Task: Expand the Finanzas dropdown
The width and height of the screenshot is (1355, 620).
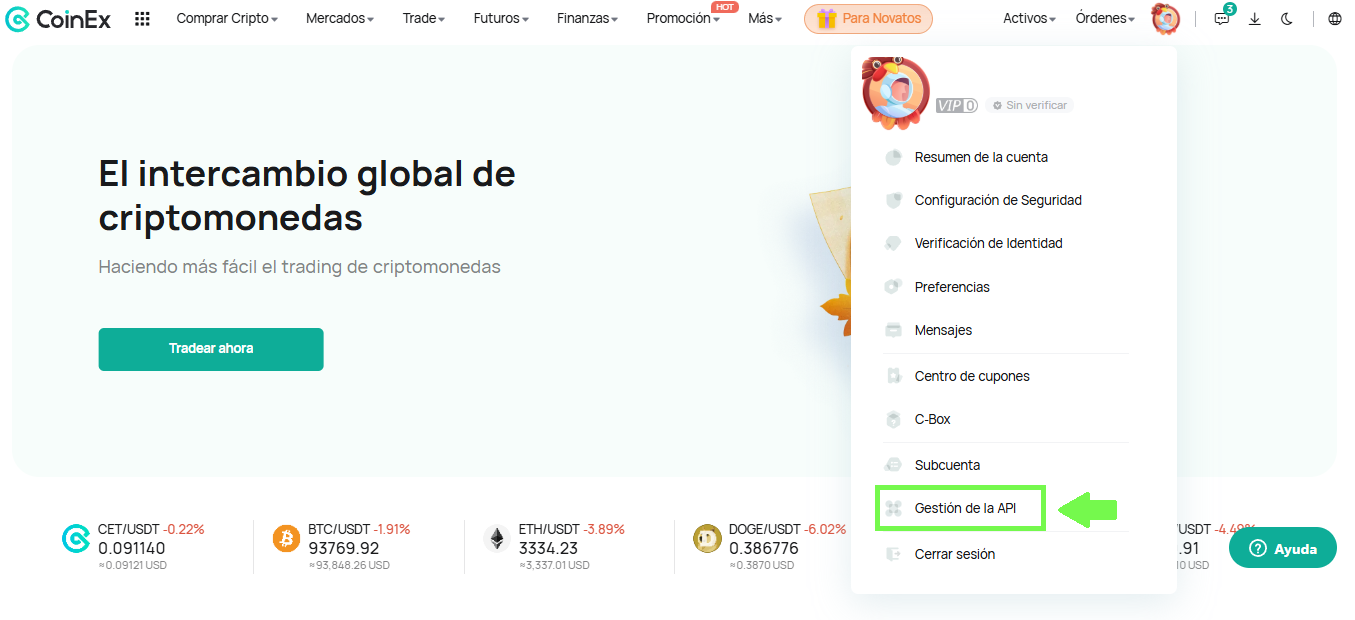Action: coord(587,19)
